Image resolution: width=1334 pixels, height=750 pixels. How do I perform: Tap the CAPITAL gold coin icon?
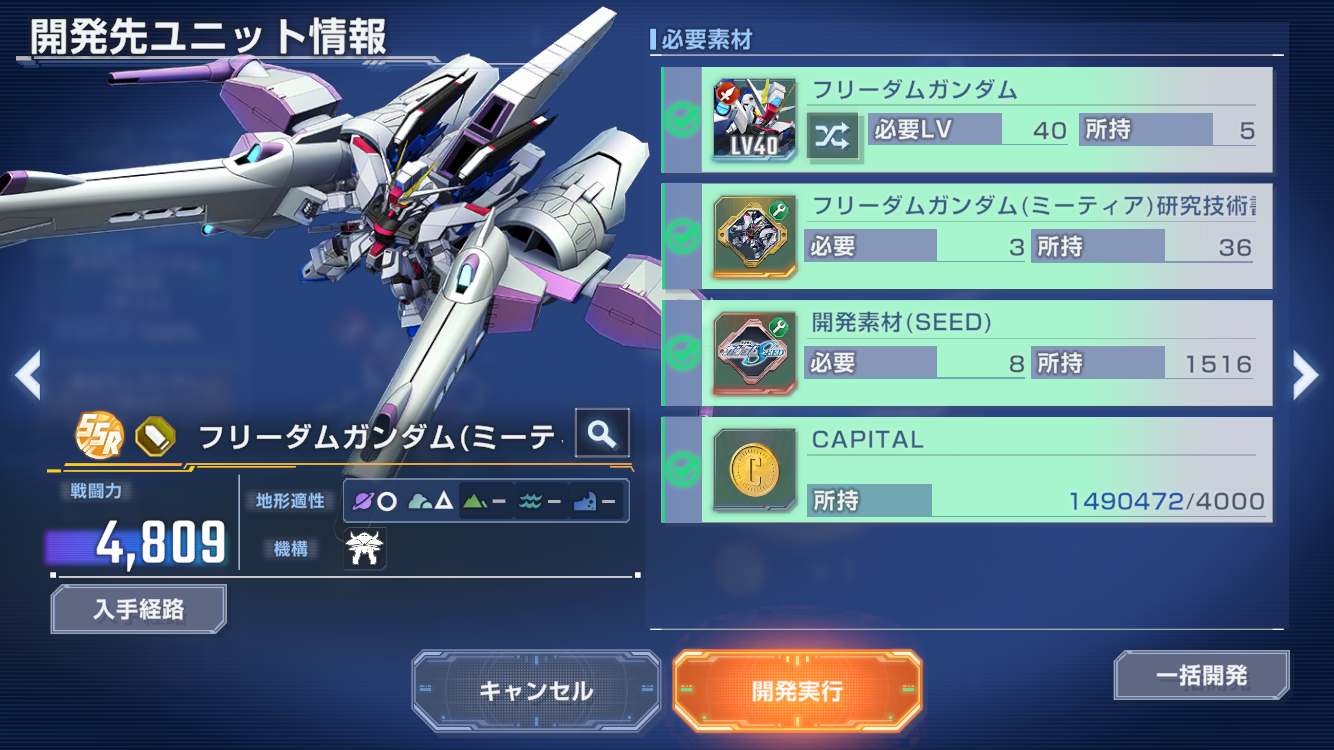click(x=755, y=470)
